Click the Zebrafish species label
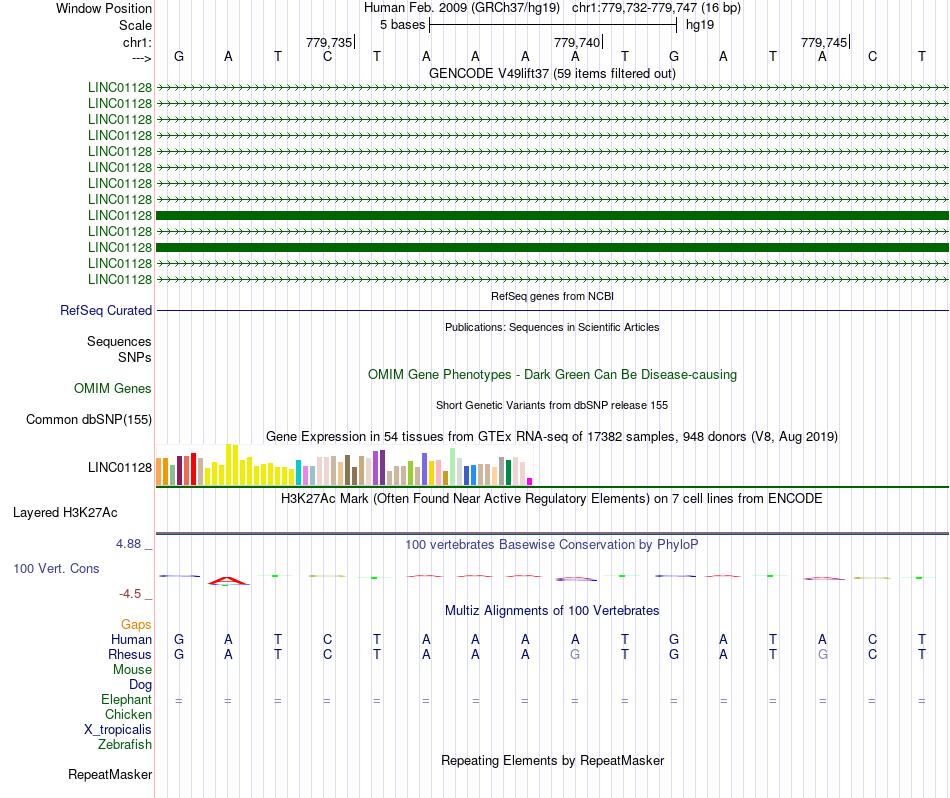This screenshot has height=798, width=950. click(x=125, y=745)
